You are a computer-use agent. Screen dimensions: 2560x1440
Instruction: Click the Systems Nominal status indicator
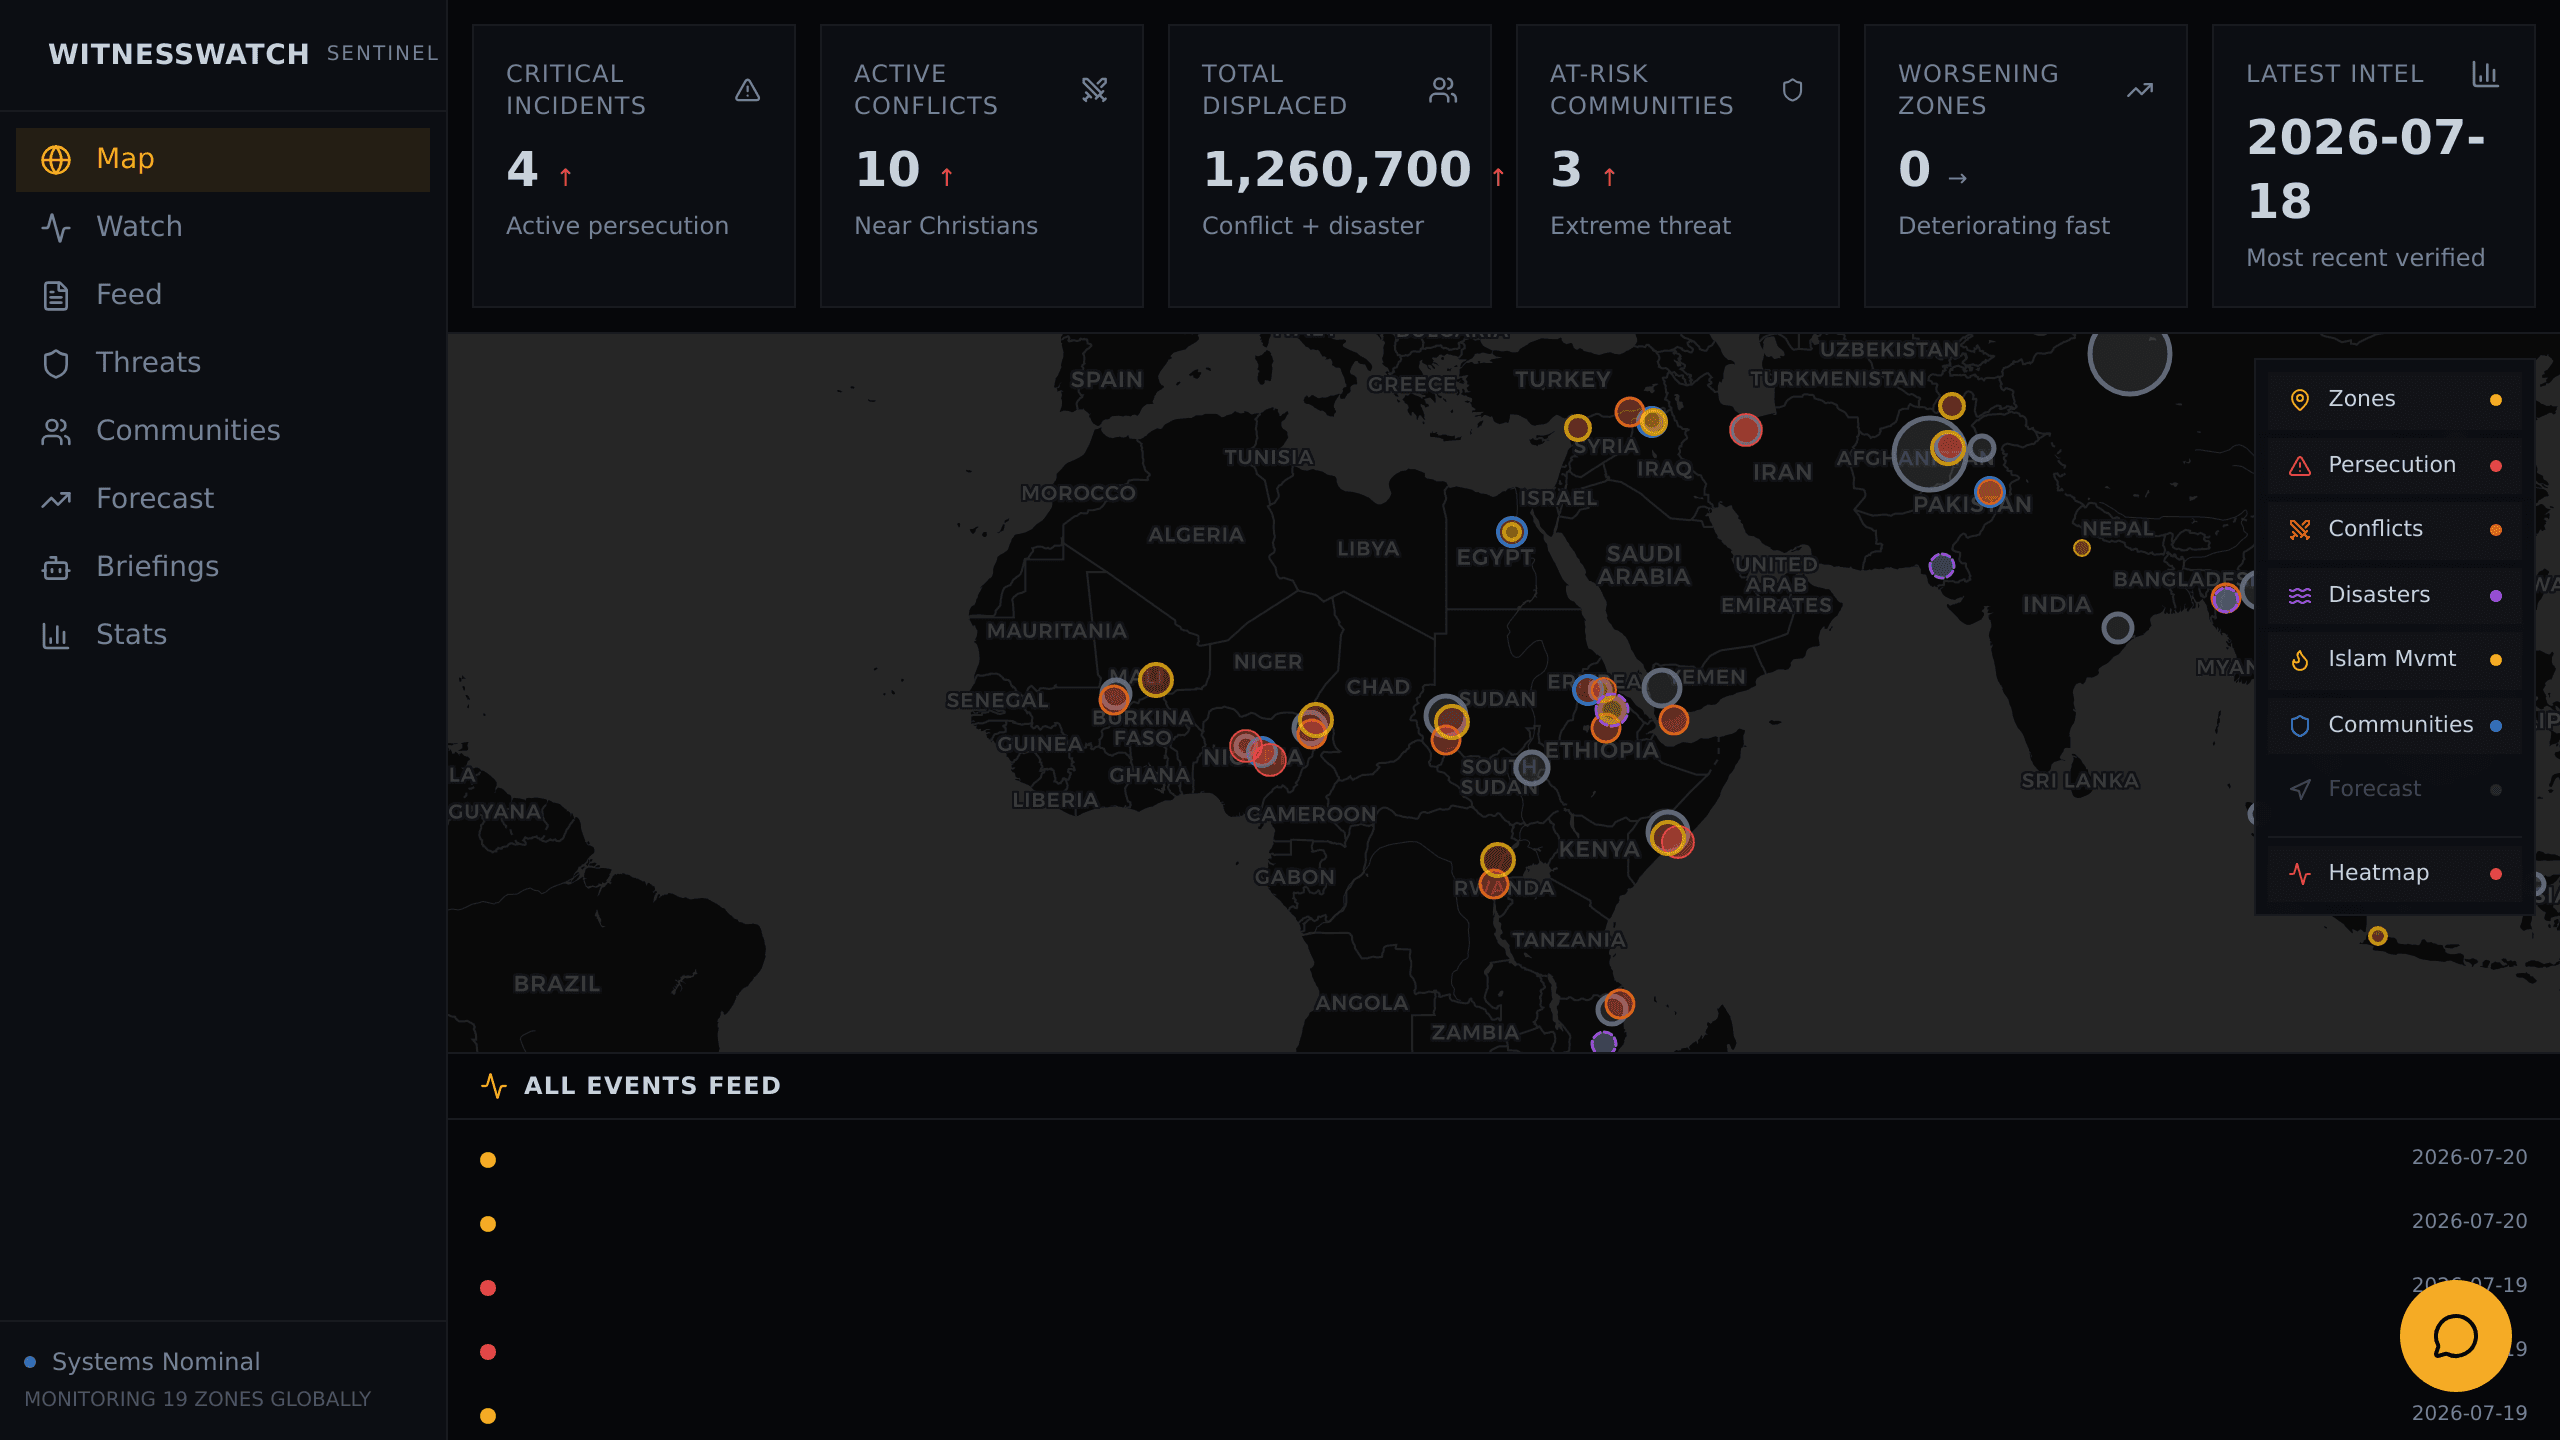(142, 1362)
